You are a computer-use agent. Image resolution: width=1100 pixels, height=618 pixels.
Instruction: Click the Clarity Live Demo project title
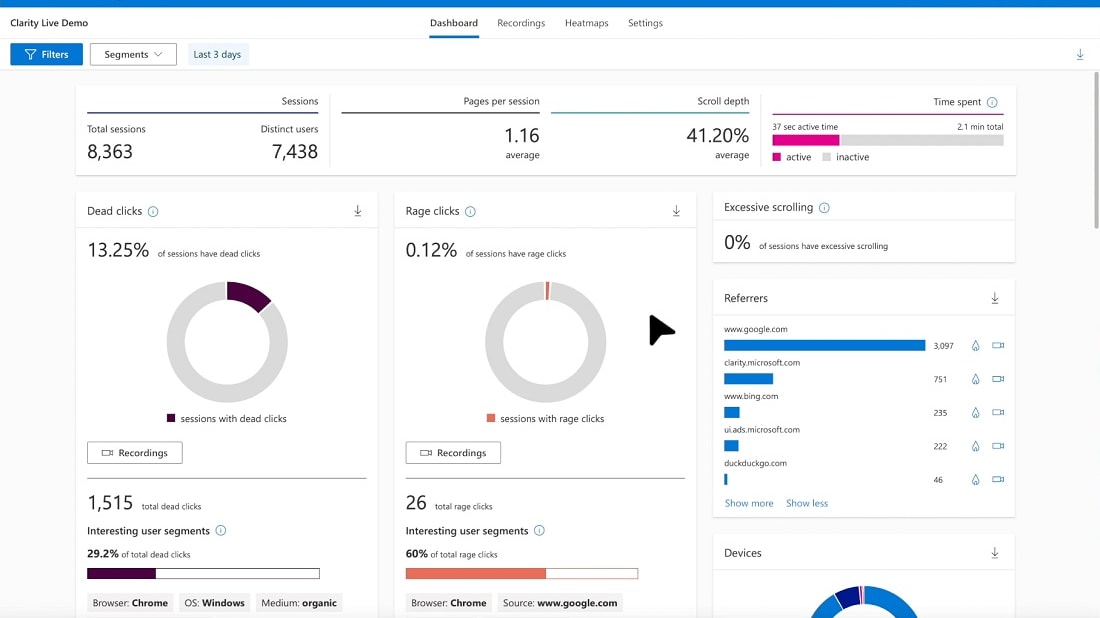pos(49,23)
